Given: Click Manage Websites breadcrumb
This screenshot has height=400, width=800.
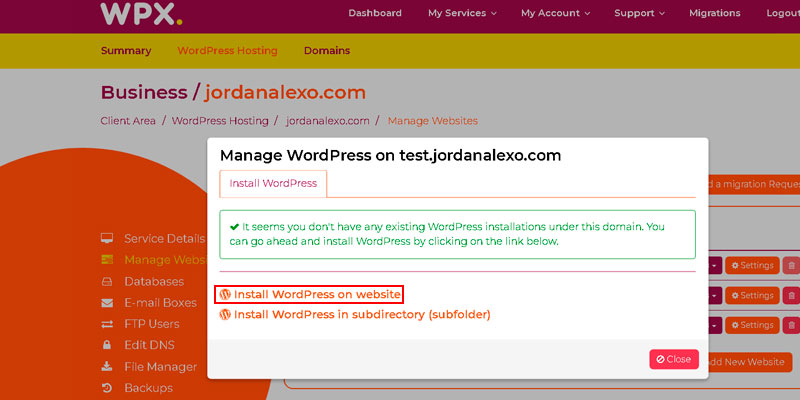Looking at the screenshot, I should click(433, 121).
